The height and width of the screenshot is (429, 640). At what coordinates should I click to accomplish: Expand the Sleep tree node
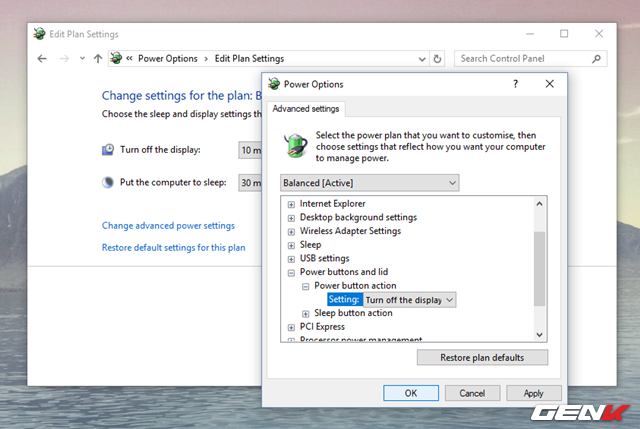click(x=291, y=246)
